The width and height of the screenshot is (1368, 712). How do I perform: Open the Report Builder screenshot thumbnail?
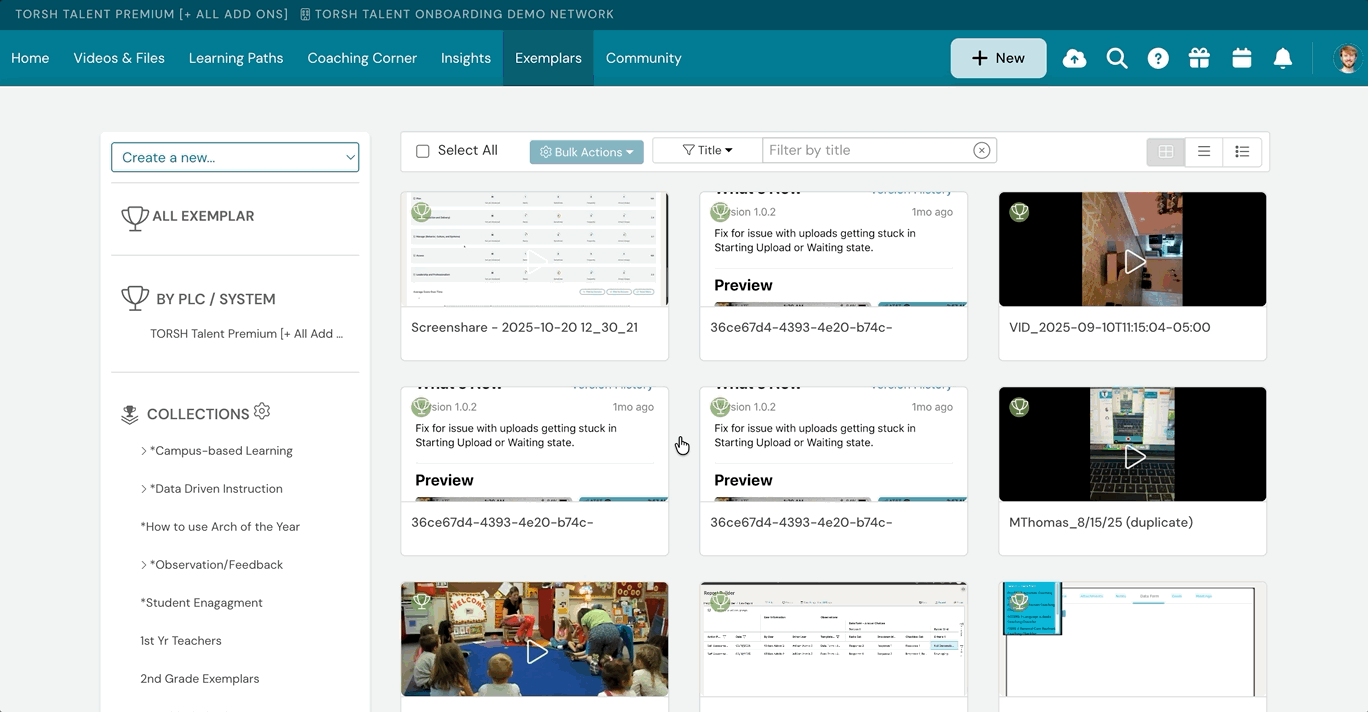pos(834,639)
